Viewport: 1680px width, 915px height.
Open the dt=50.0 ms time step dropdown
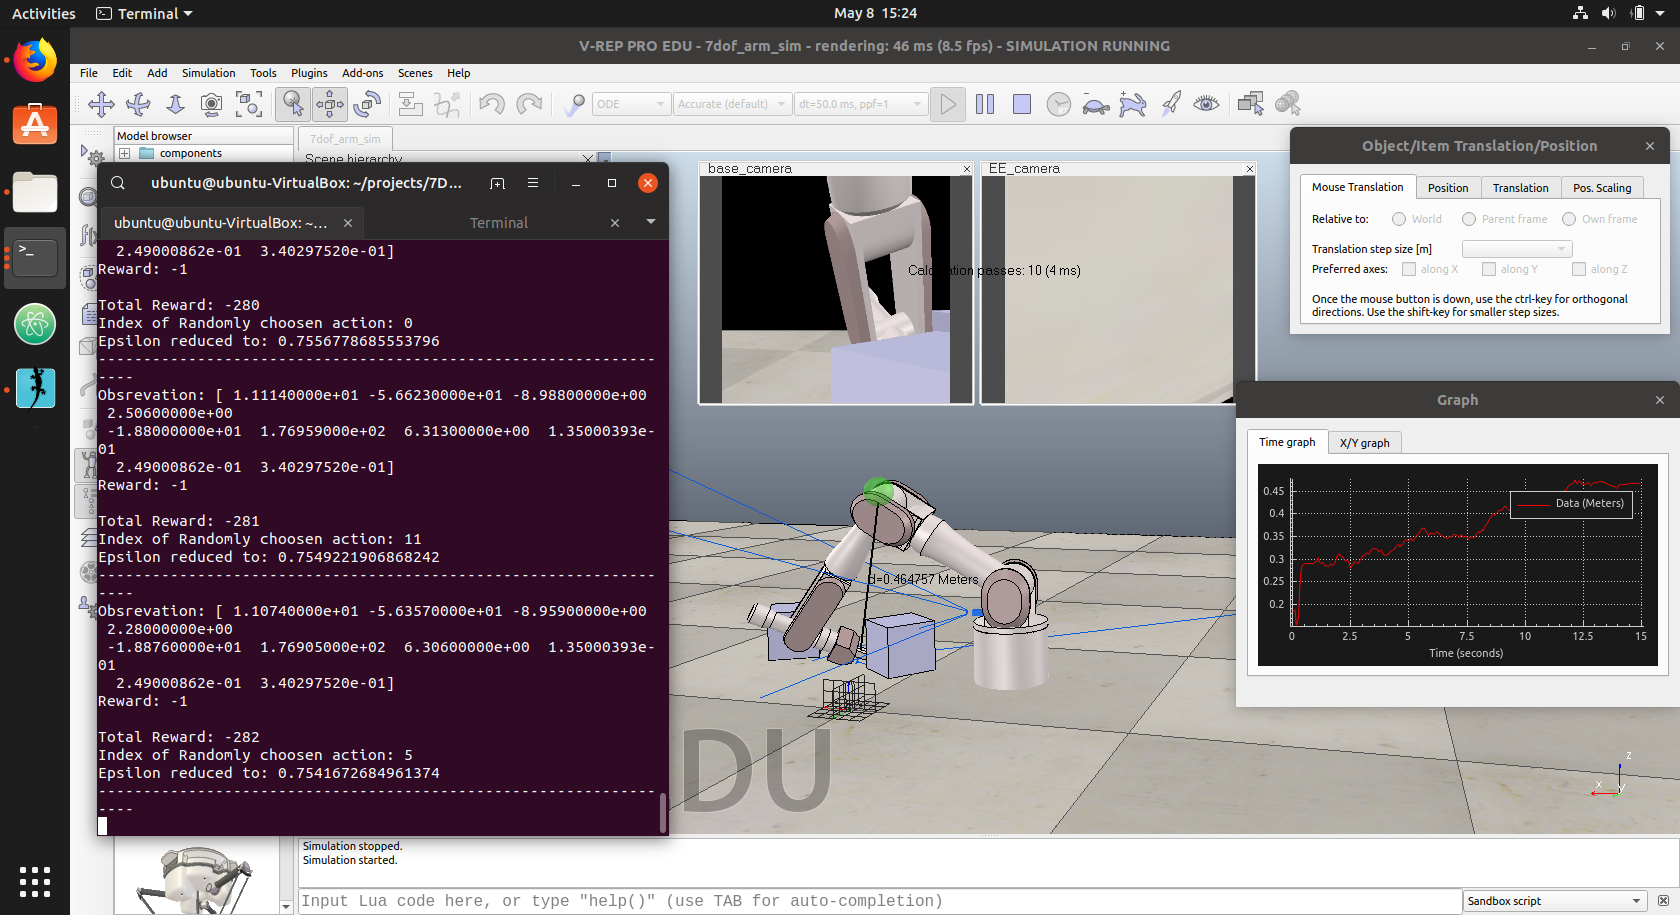click(x=860, y=104)
